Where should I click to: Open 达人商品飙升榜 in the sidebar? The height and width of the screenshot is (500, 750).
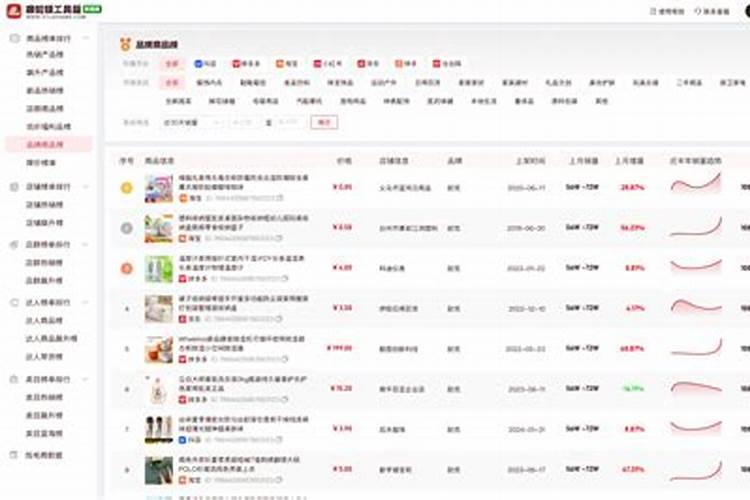pos(51,339)
